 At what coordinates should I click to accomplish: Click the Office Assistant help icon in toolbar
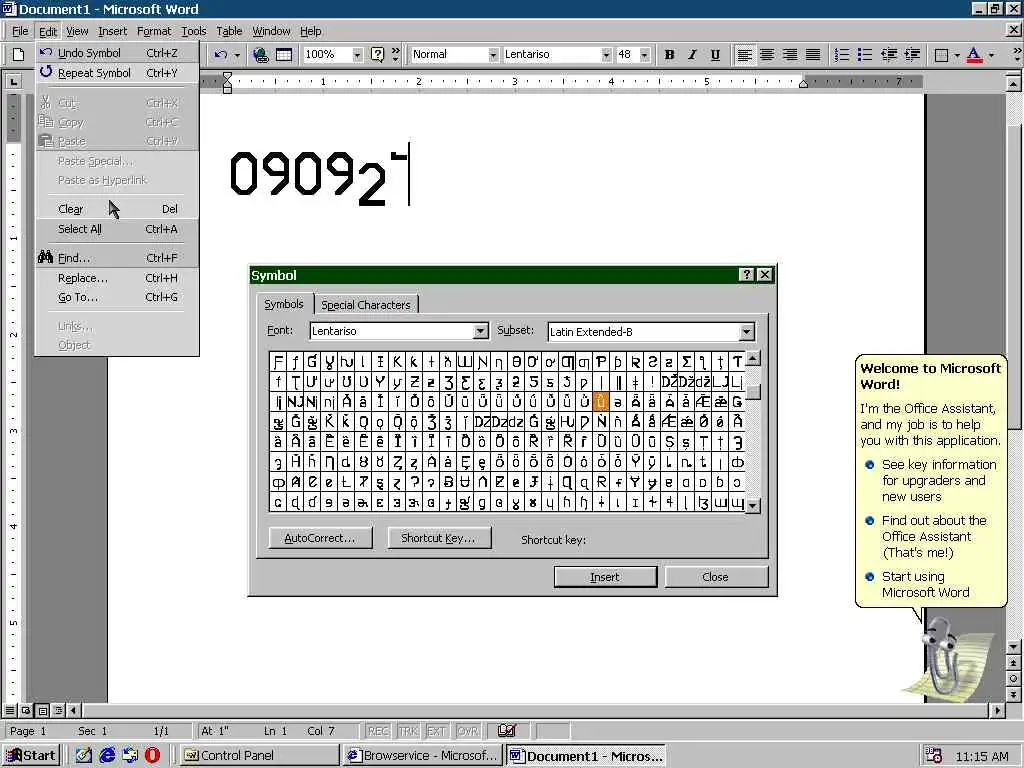point(377,54)
